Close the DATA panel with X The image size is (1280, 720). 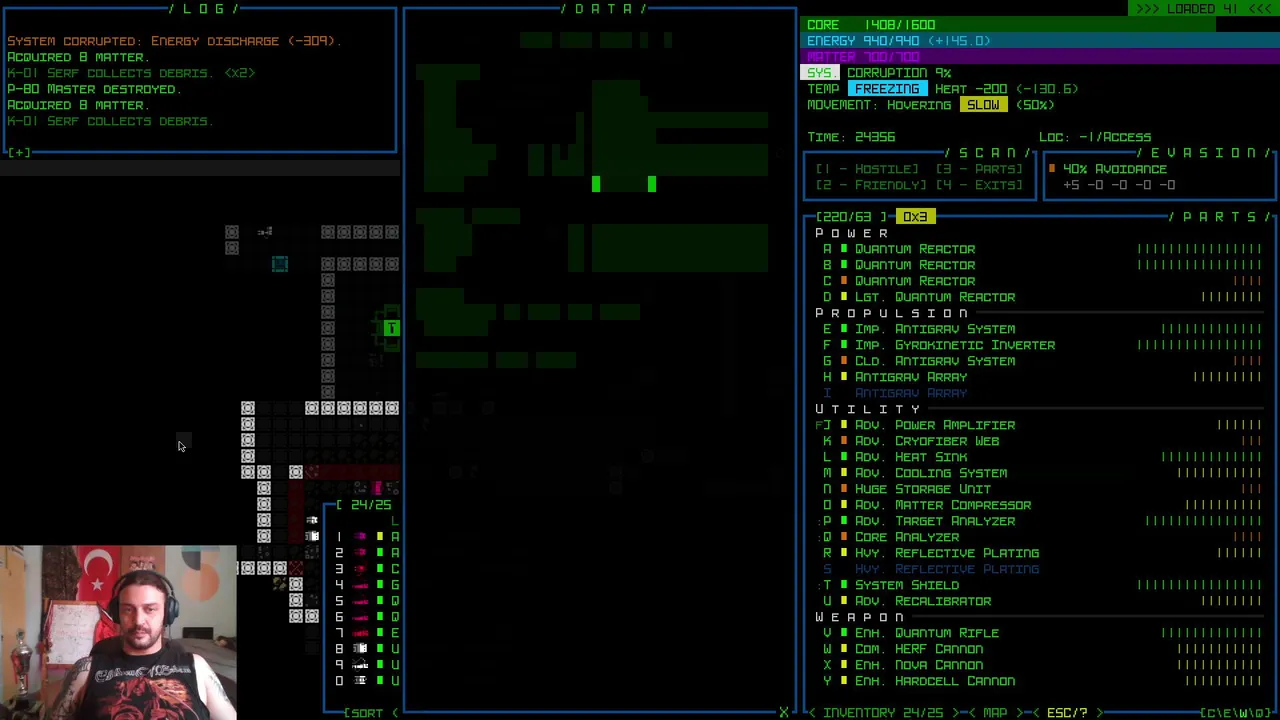(783, 713)
